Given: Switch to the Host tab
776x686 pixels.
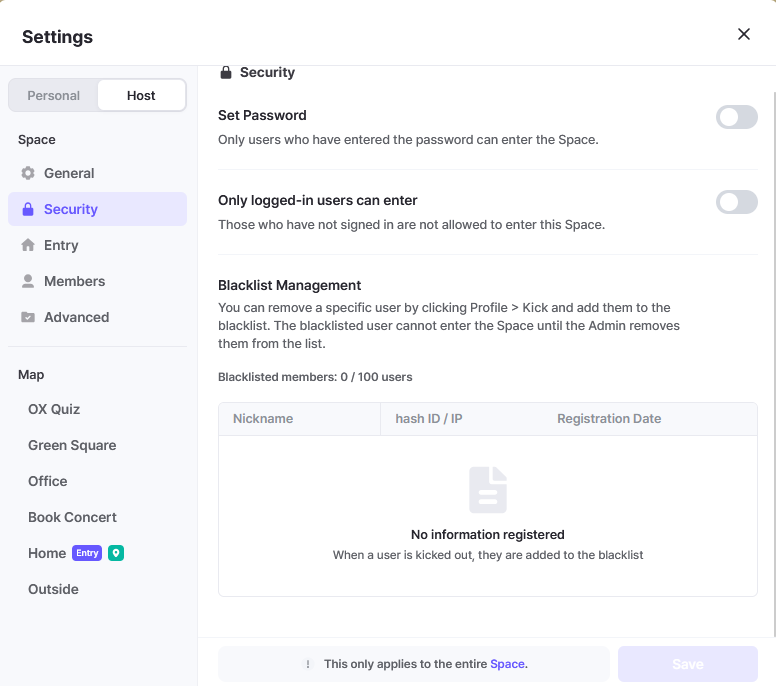Looking at the screenshot, I should tap(141, 95).
